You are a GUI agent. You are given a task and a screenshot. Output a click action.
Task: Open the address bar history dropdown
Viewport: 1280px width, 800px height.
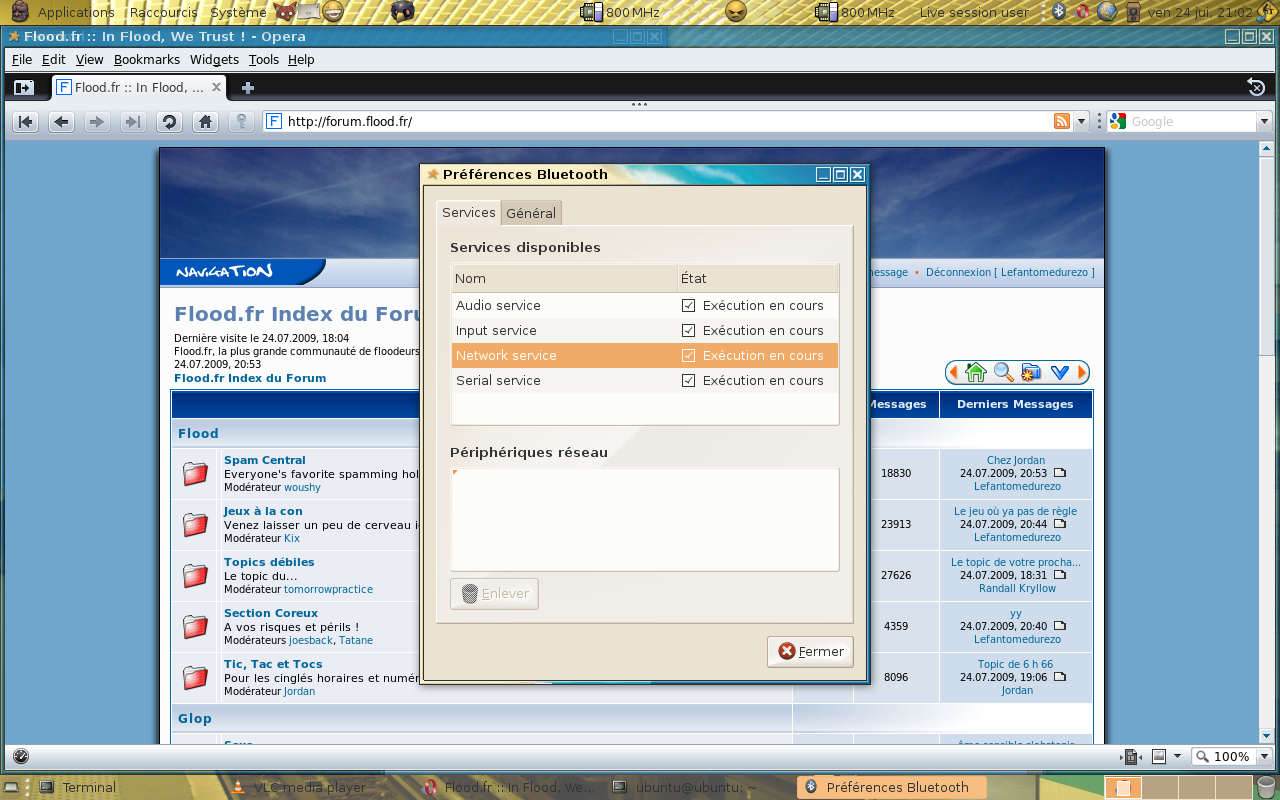1081,122
